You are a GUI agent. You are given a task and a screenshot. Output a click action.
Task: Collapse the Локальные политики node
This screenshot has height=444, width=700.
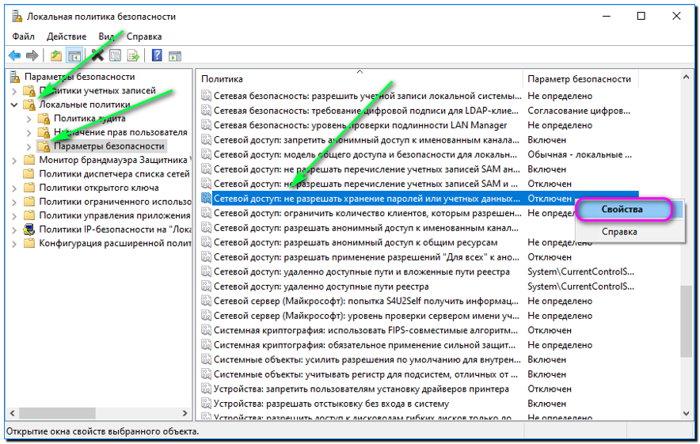click(x=14, y=105)
